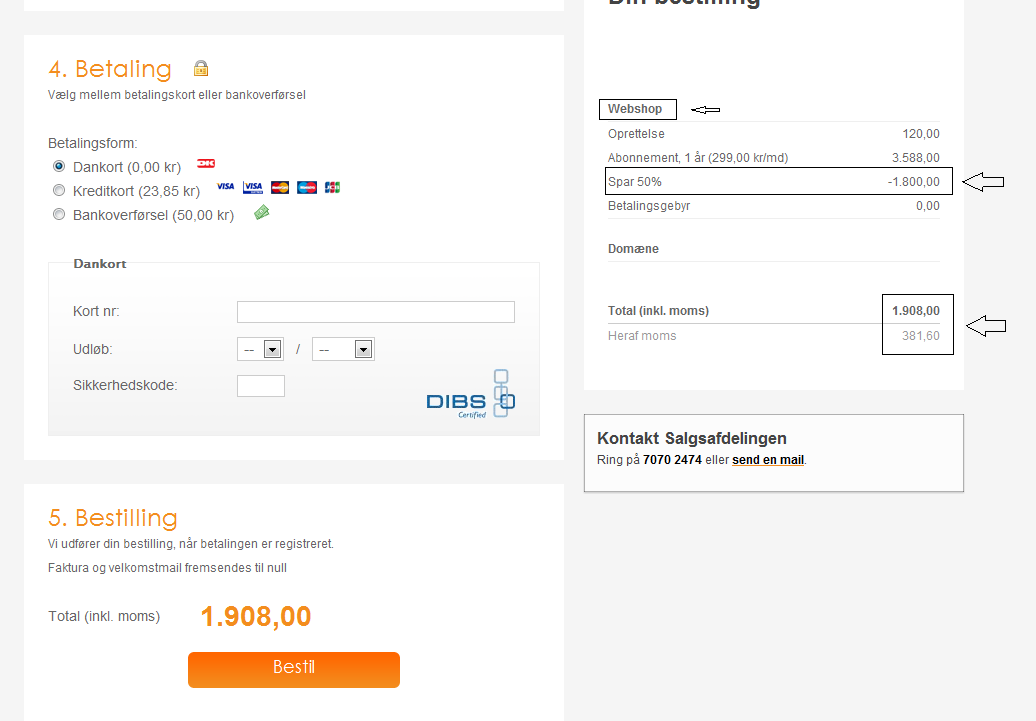Click the Webshop heading in order summary
Viewport: 1036px width, 721px height.
637,109
